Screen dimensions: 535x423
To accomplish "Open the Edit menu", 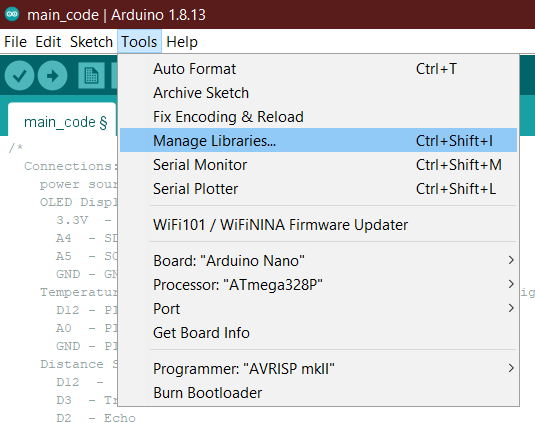I will point(48,42).
